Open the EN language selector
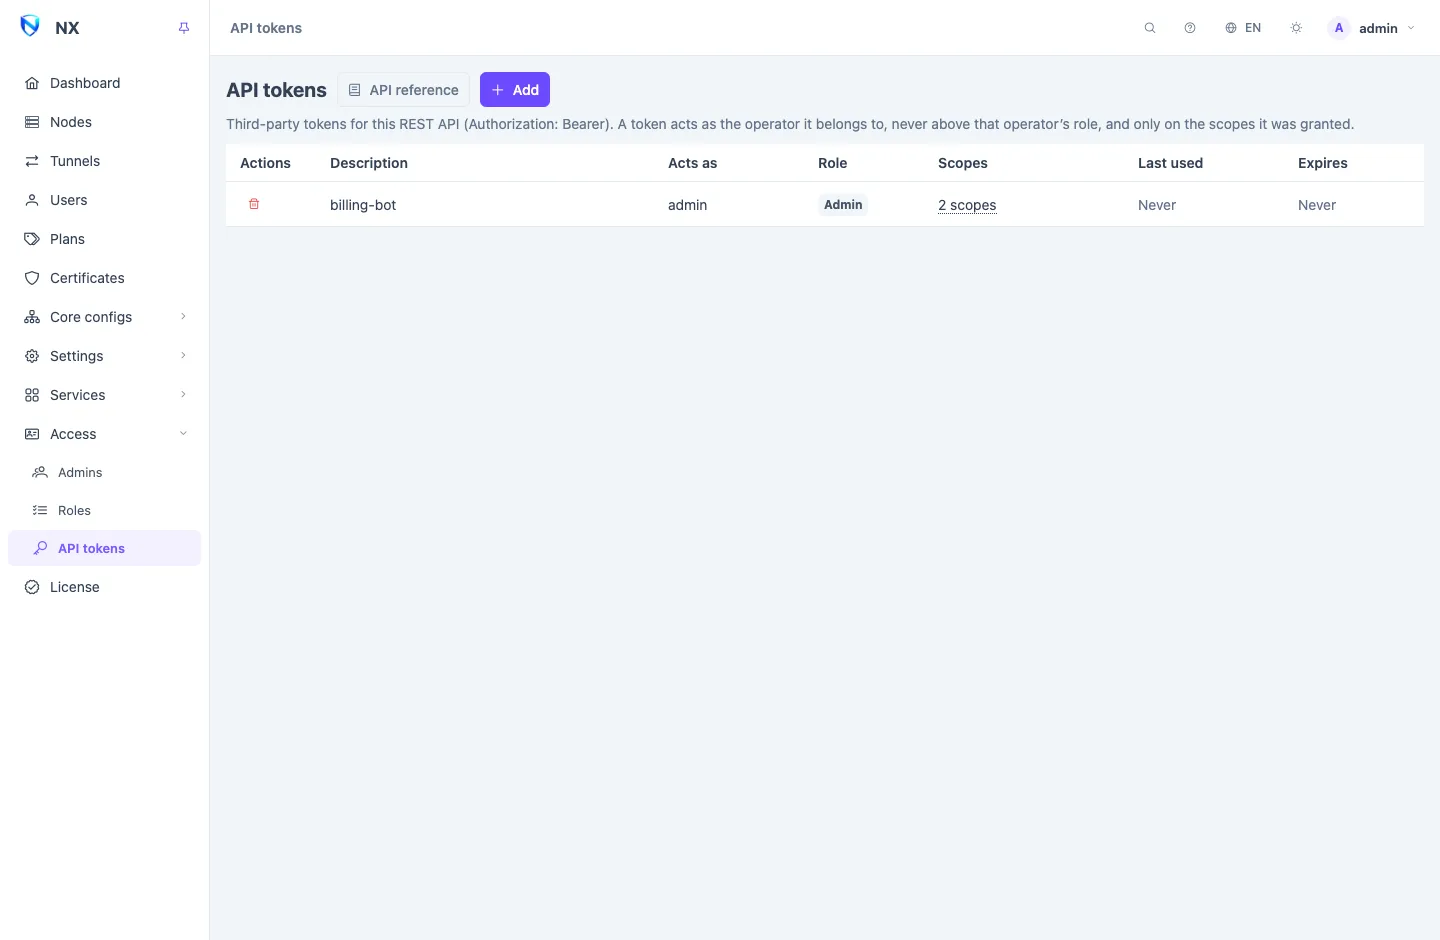Viewport: 1440px width, 940px height. coord(1243,28)
